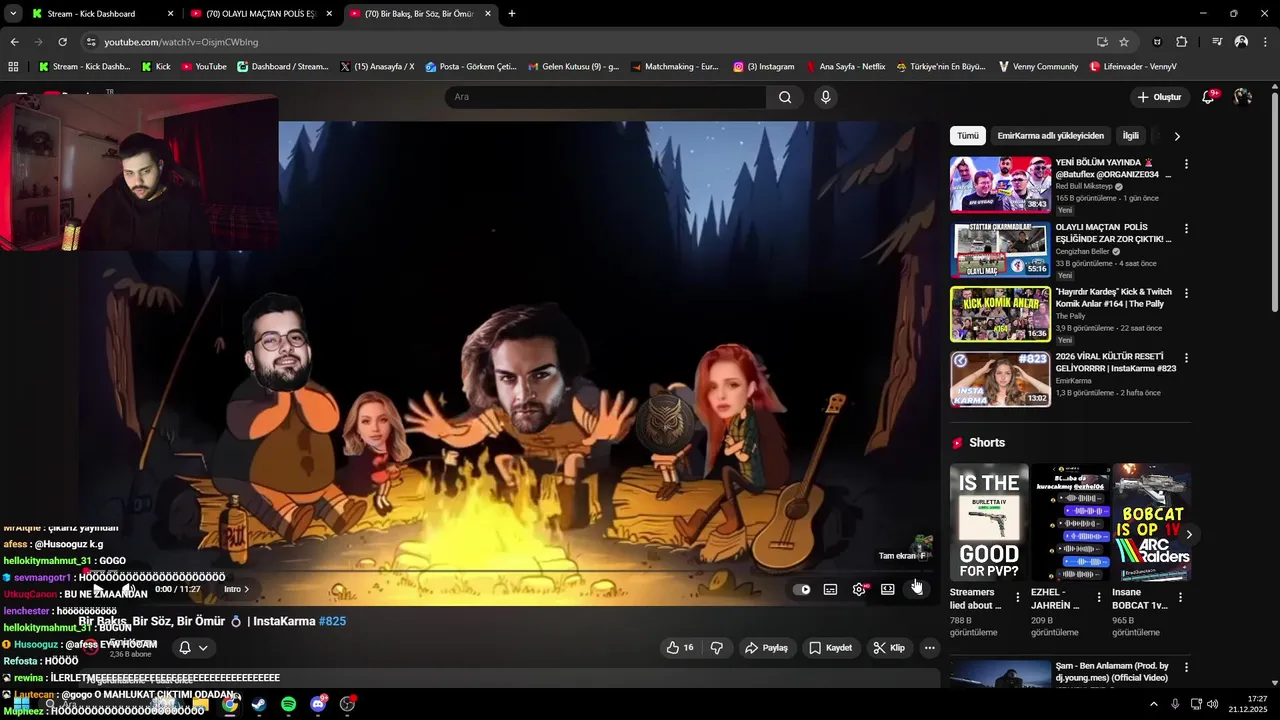Image resolution: width=1280 pixels, height=720 pixels.
Task: Focus the YouTube Ara search field
Action: (x=606, y=97)
